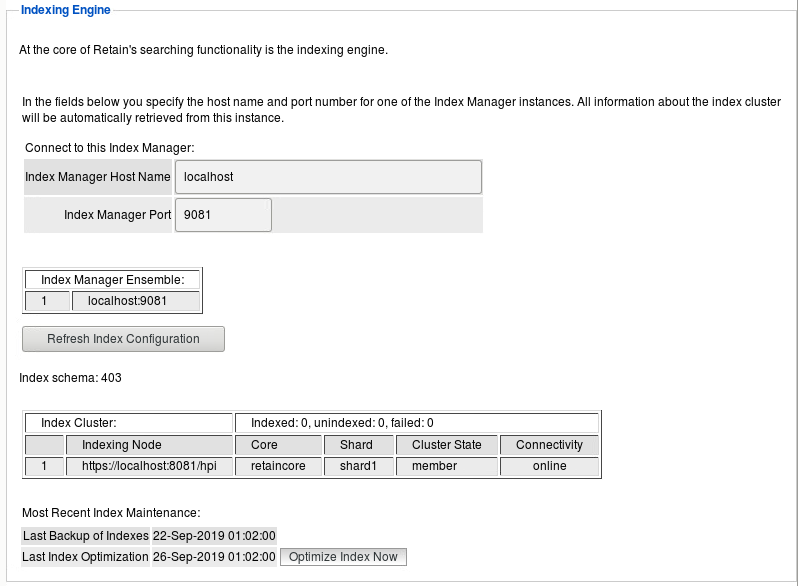
Task: Select the shard1 cell
Action: tap(356, 466)
